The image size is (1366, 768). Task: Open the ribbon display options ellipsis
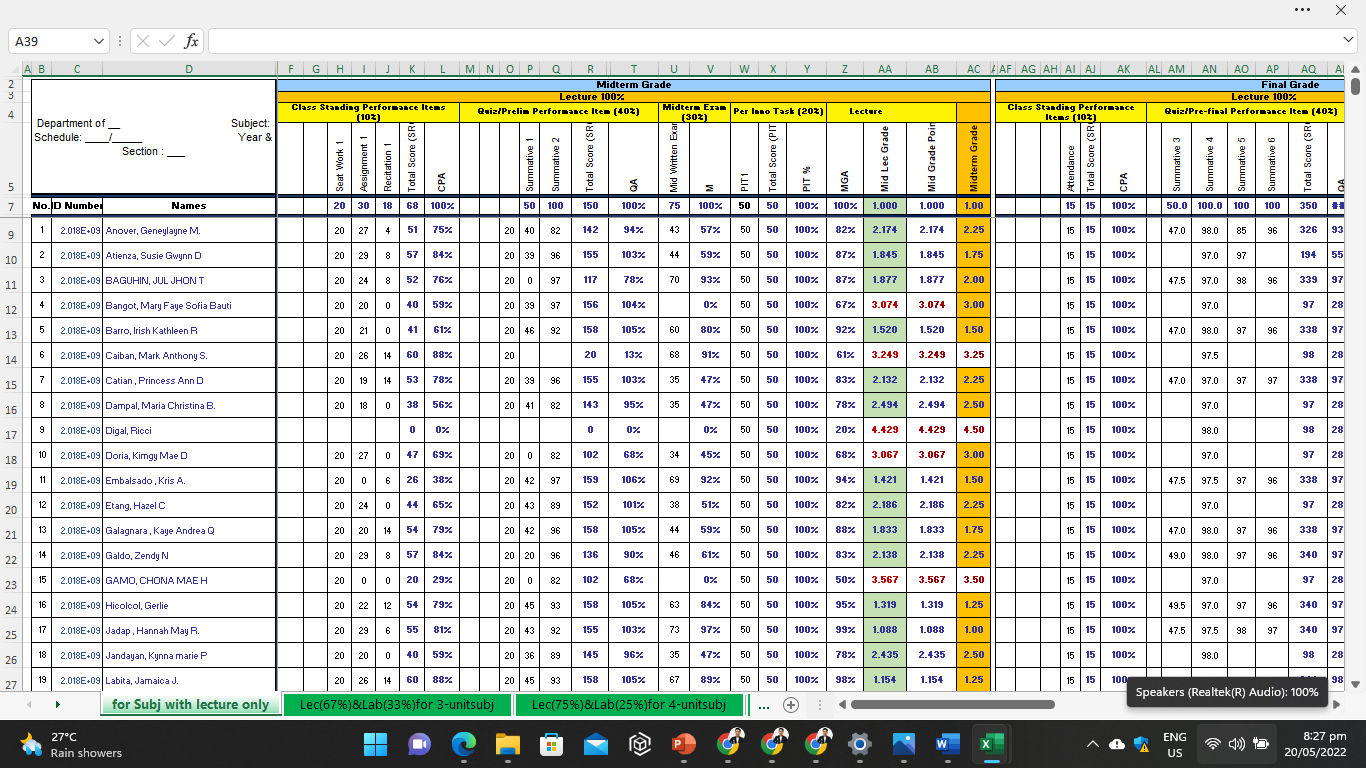point(1302,10)
